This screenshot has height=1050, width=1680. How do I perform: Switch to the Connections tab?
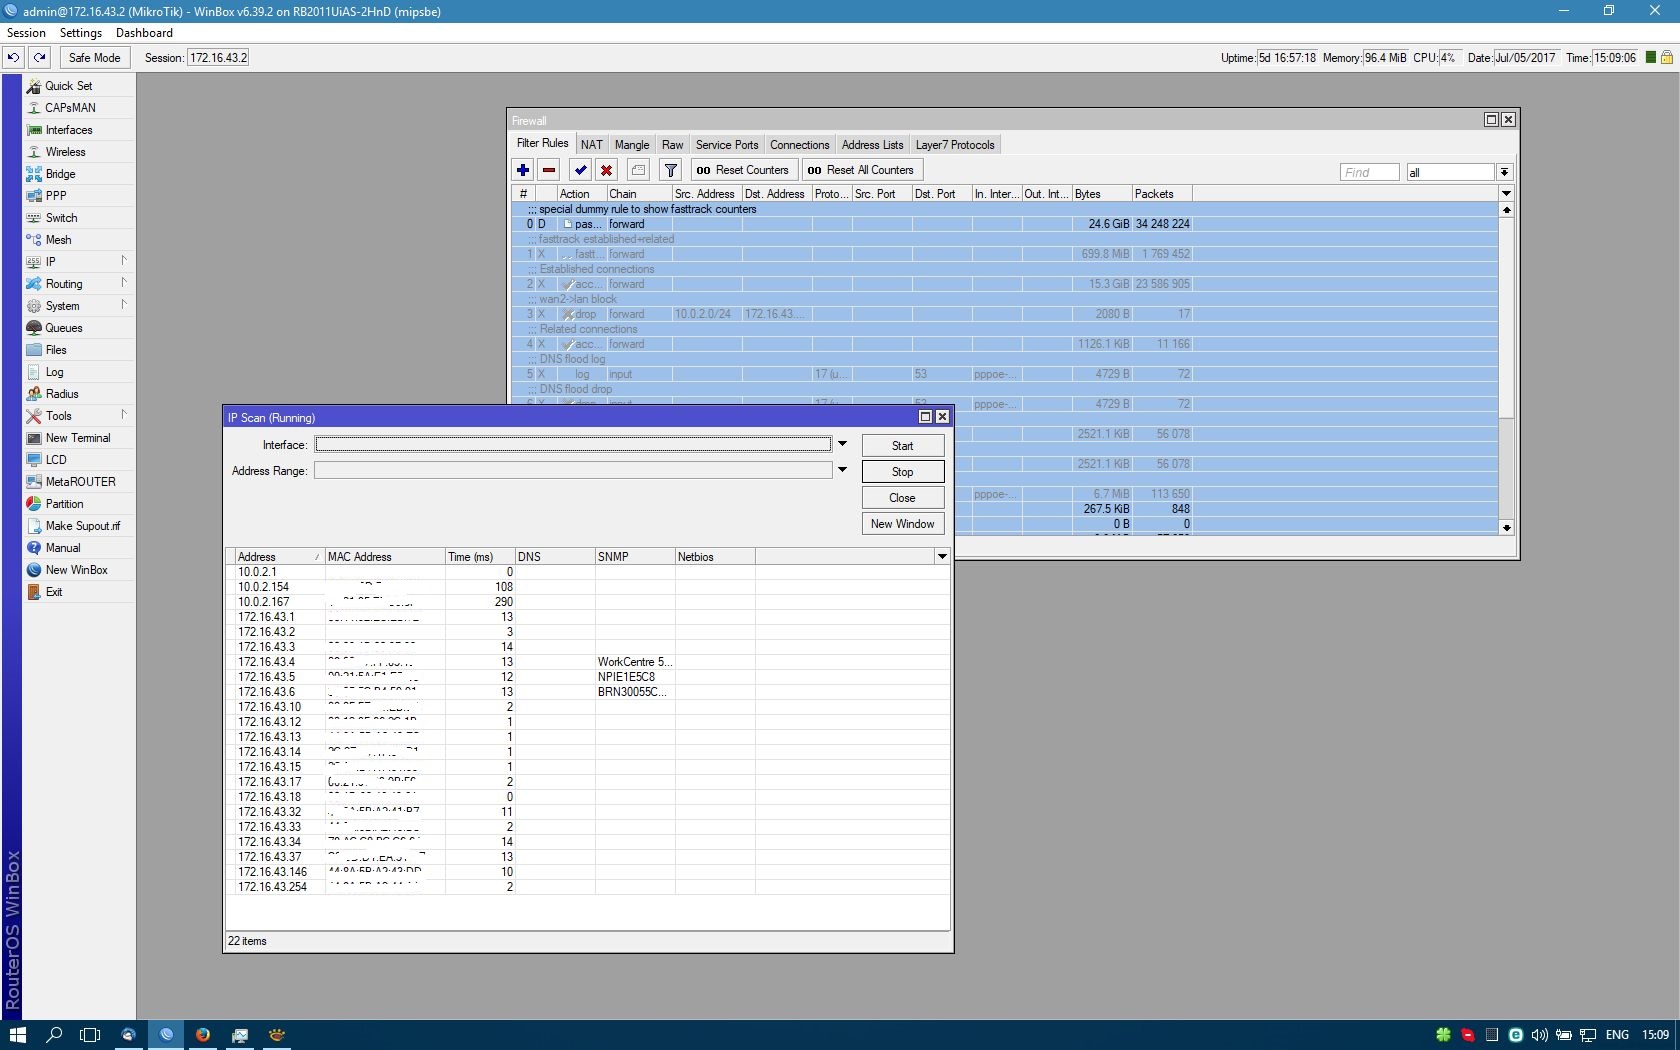(799, 145)
